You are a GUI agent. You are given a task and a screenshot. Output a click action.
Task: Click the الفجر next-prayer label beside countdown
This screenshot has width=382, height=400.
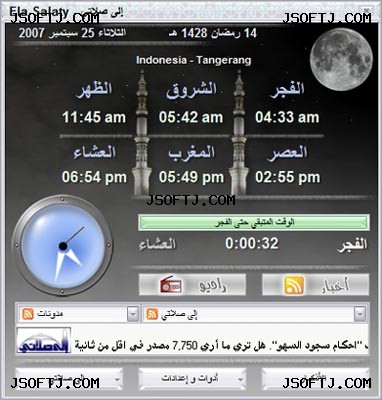click(x=352, y=245)
